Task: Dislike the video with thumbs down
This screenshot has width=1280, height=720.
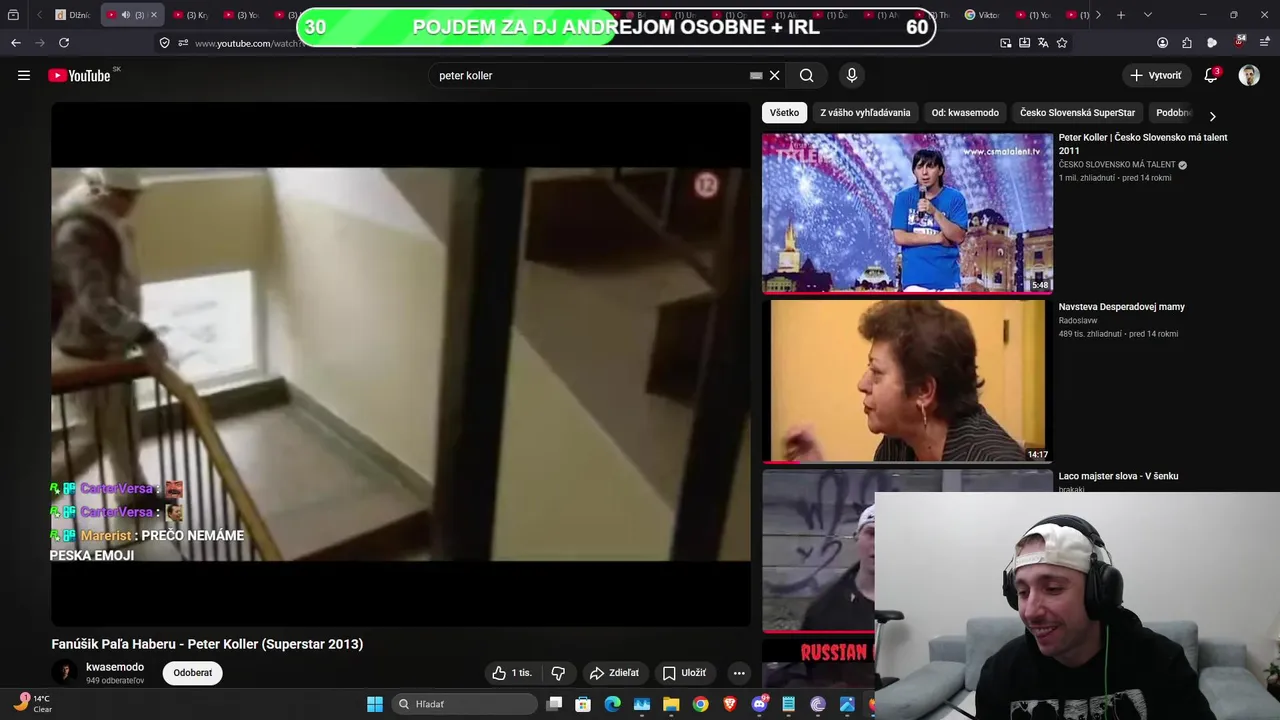Action: (x=559, y=673)
